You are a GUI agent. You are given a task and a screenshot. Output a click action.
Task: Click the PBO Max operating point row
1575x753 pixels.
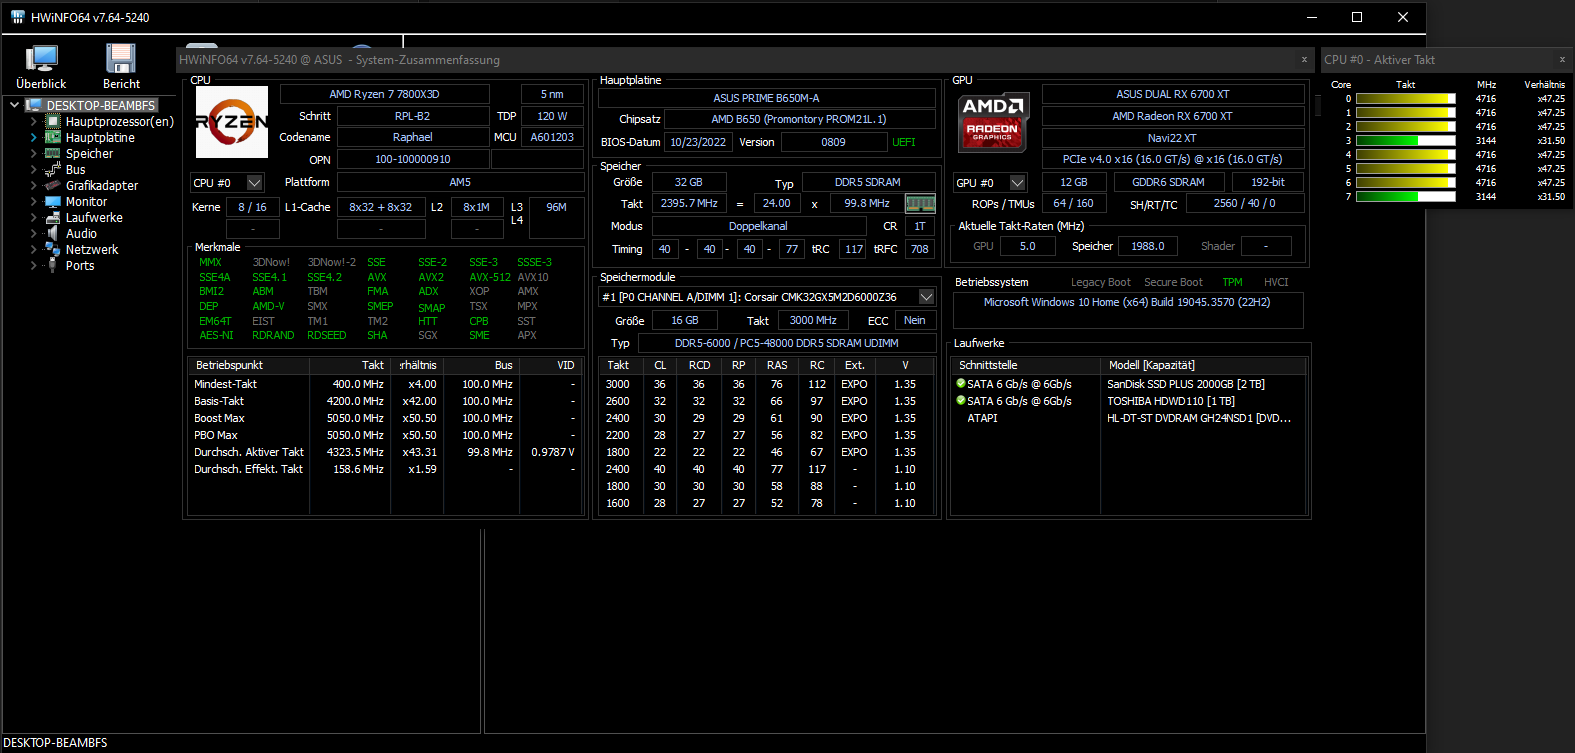[384, 435]
